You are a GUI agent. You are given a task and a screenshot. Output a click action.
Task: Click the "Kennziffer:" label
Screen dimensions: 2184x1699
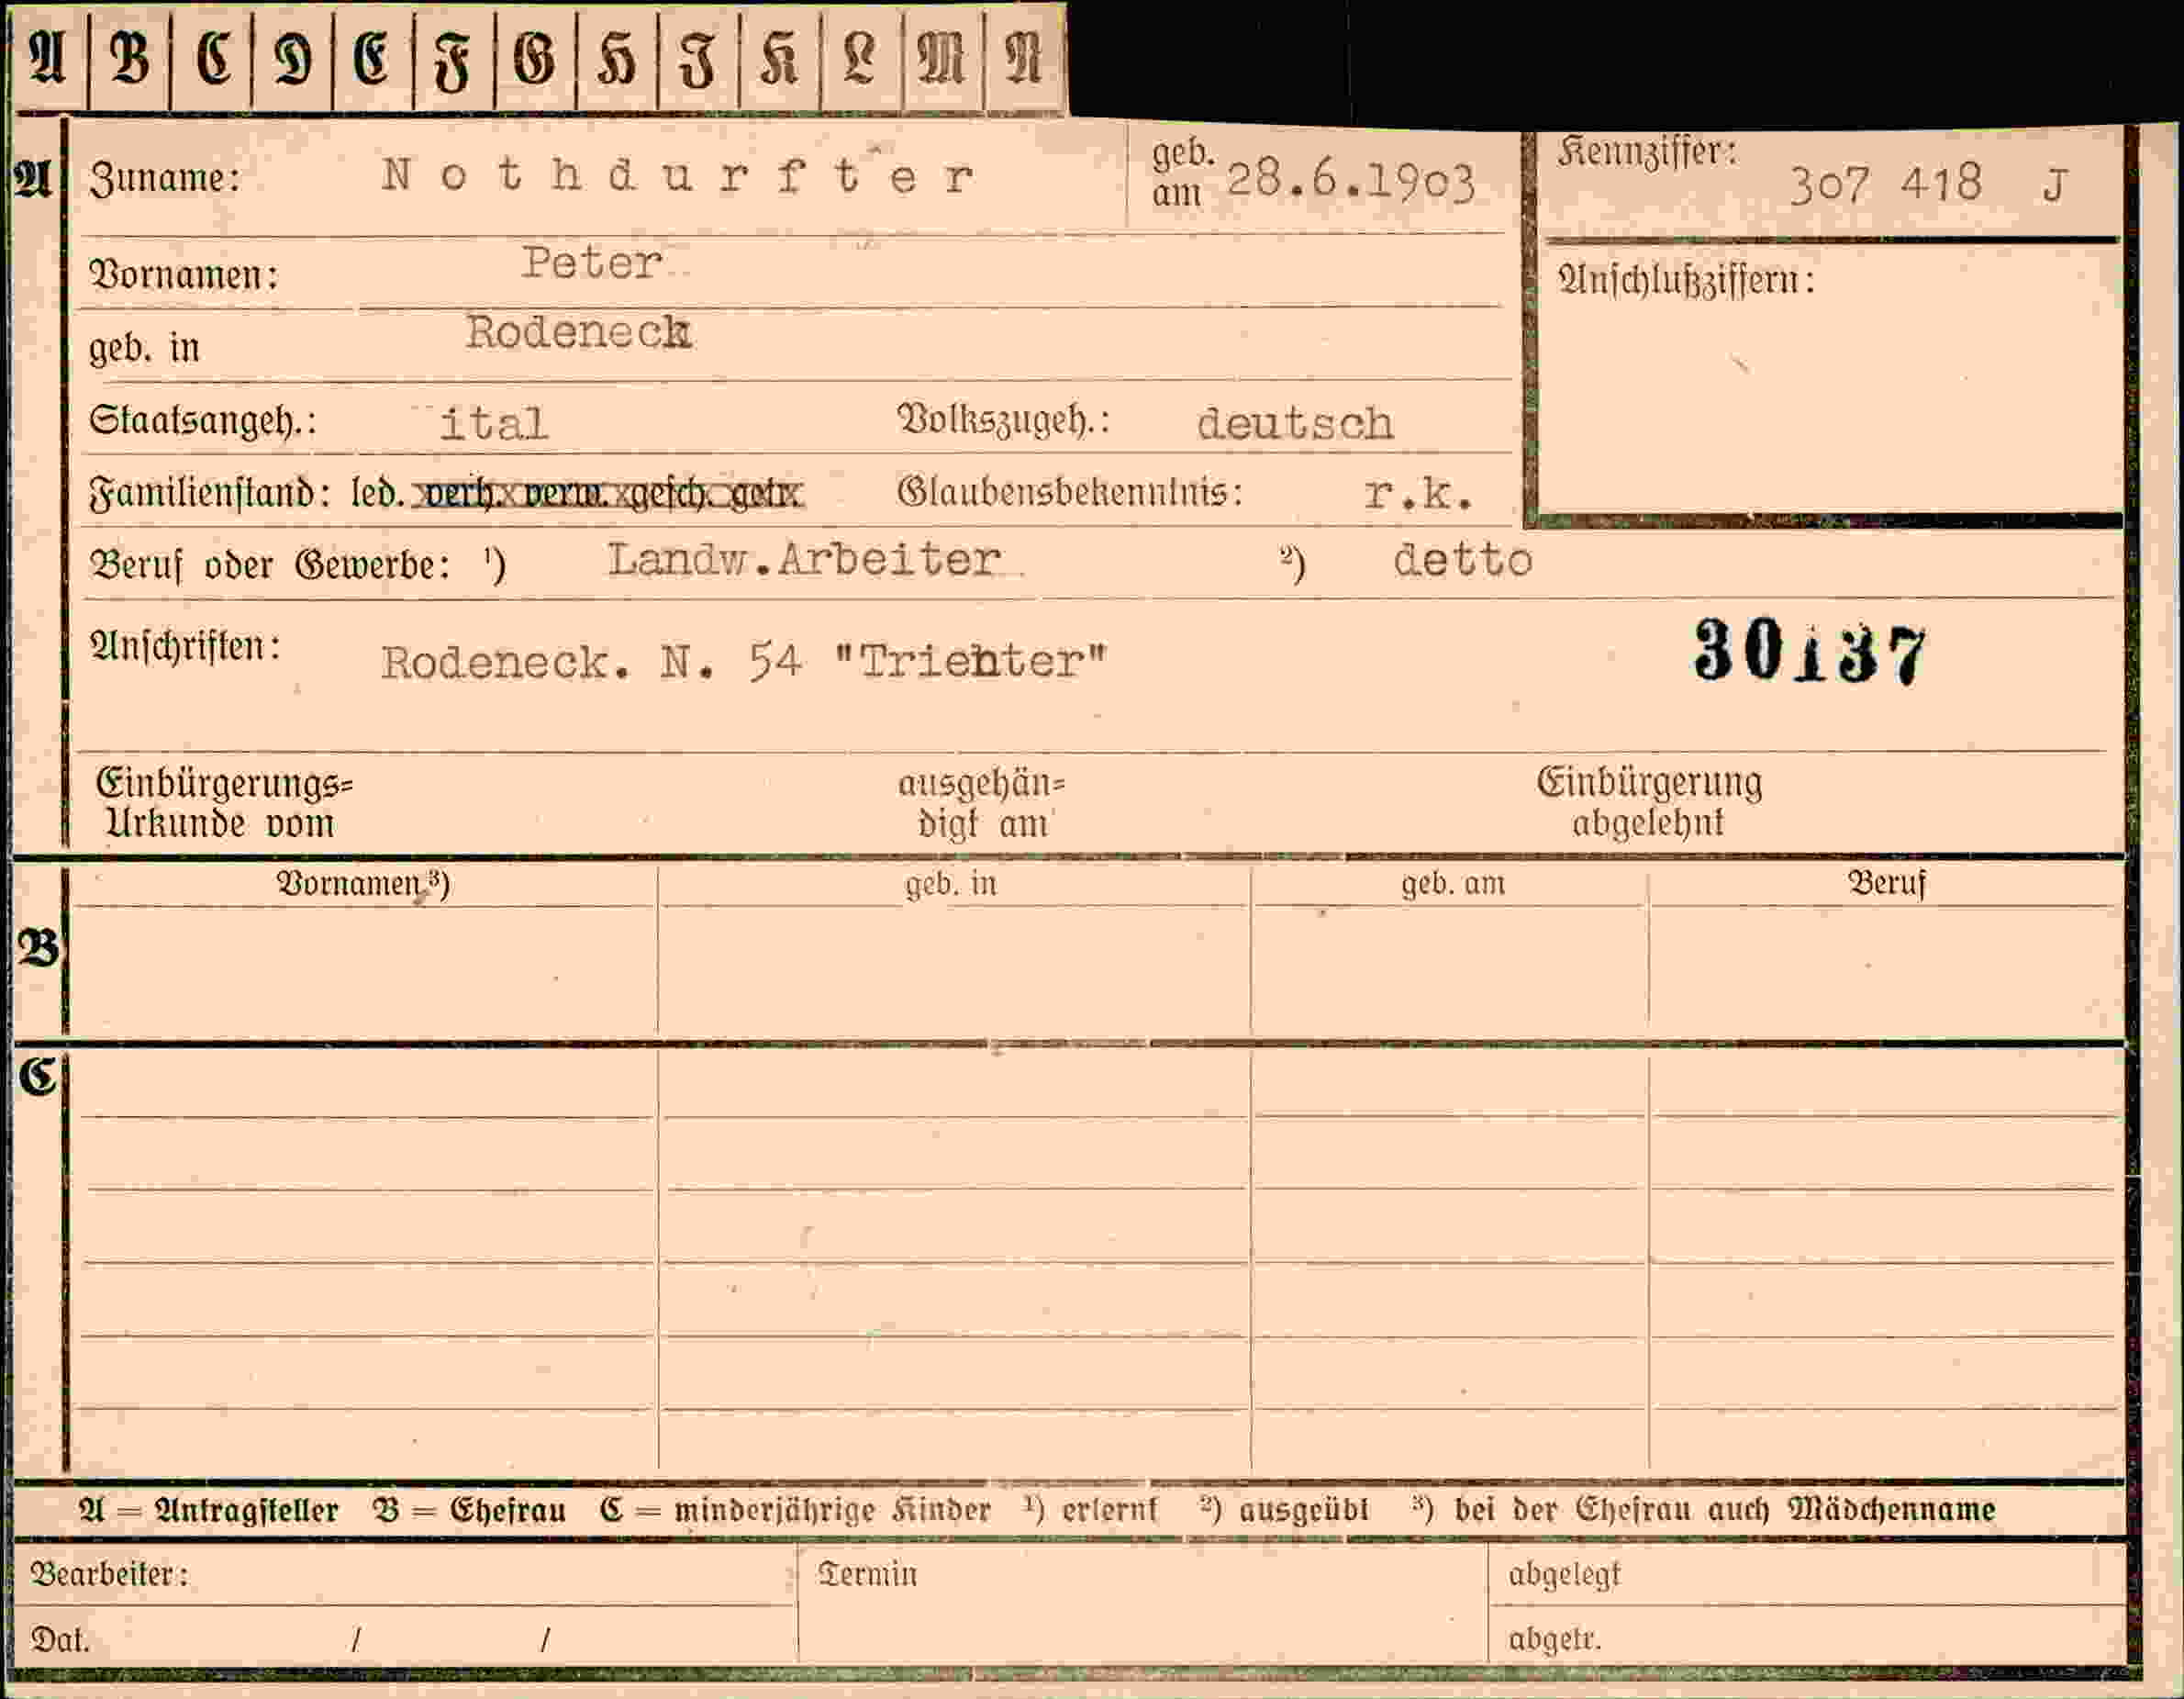click(x=1647, y=152)
